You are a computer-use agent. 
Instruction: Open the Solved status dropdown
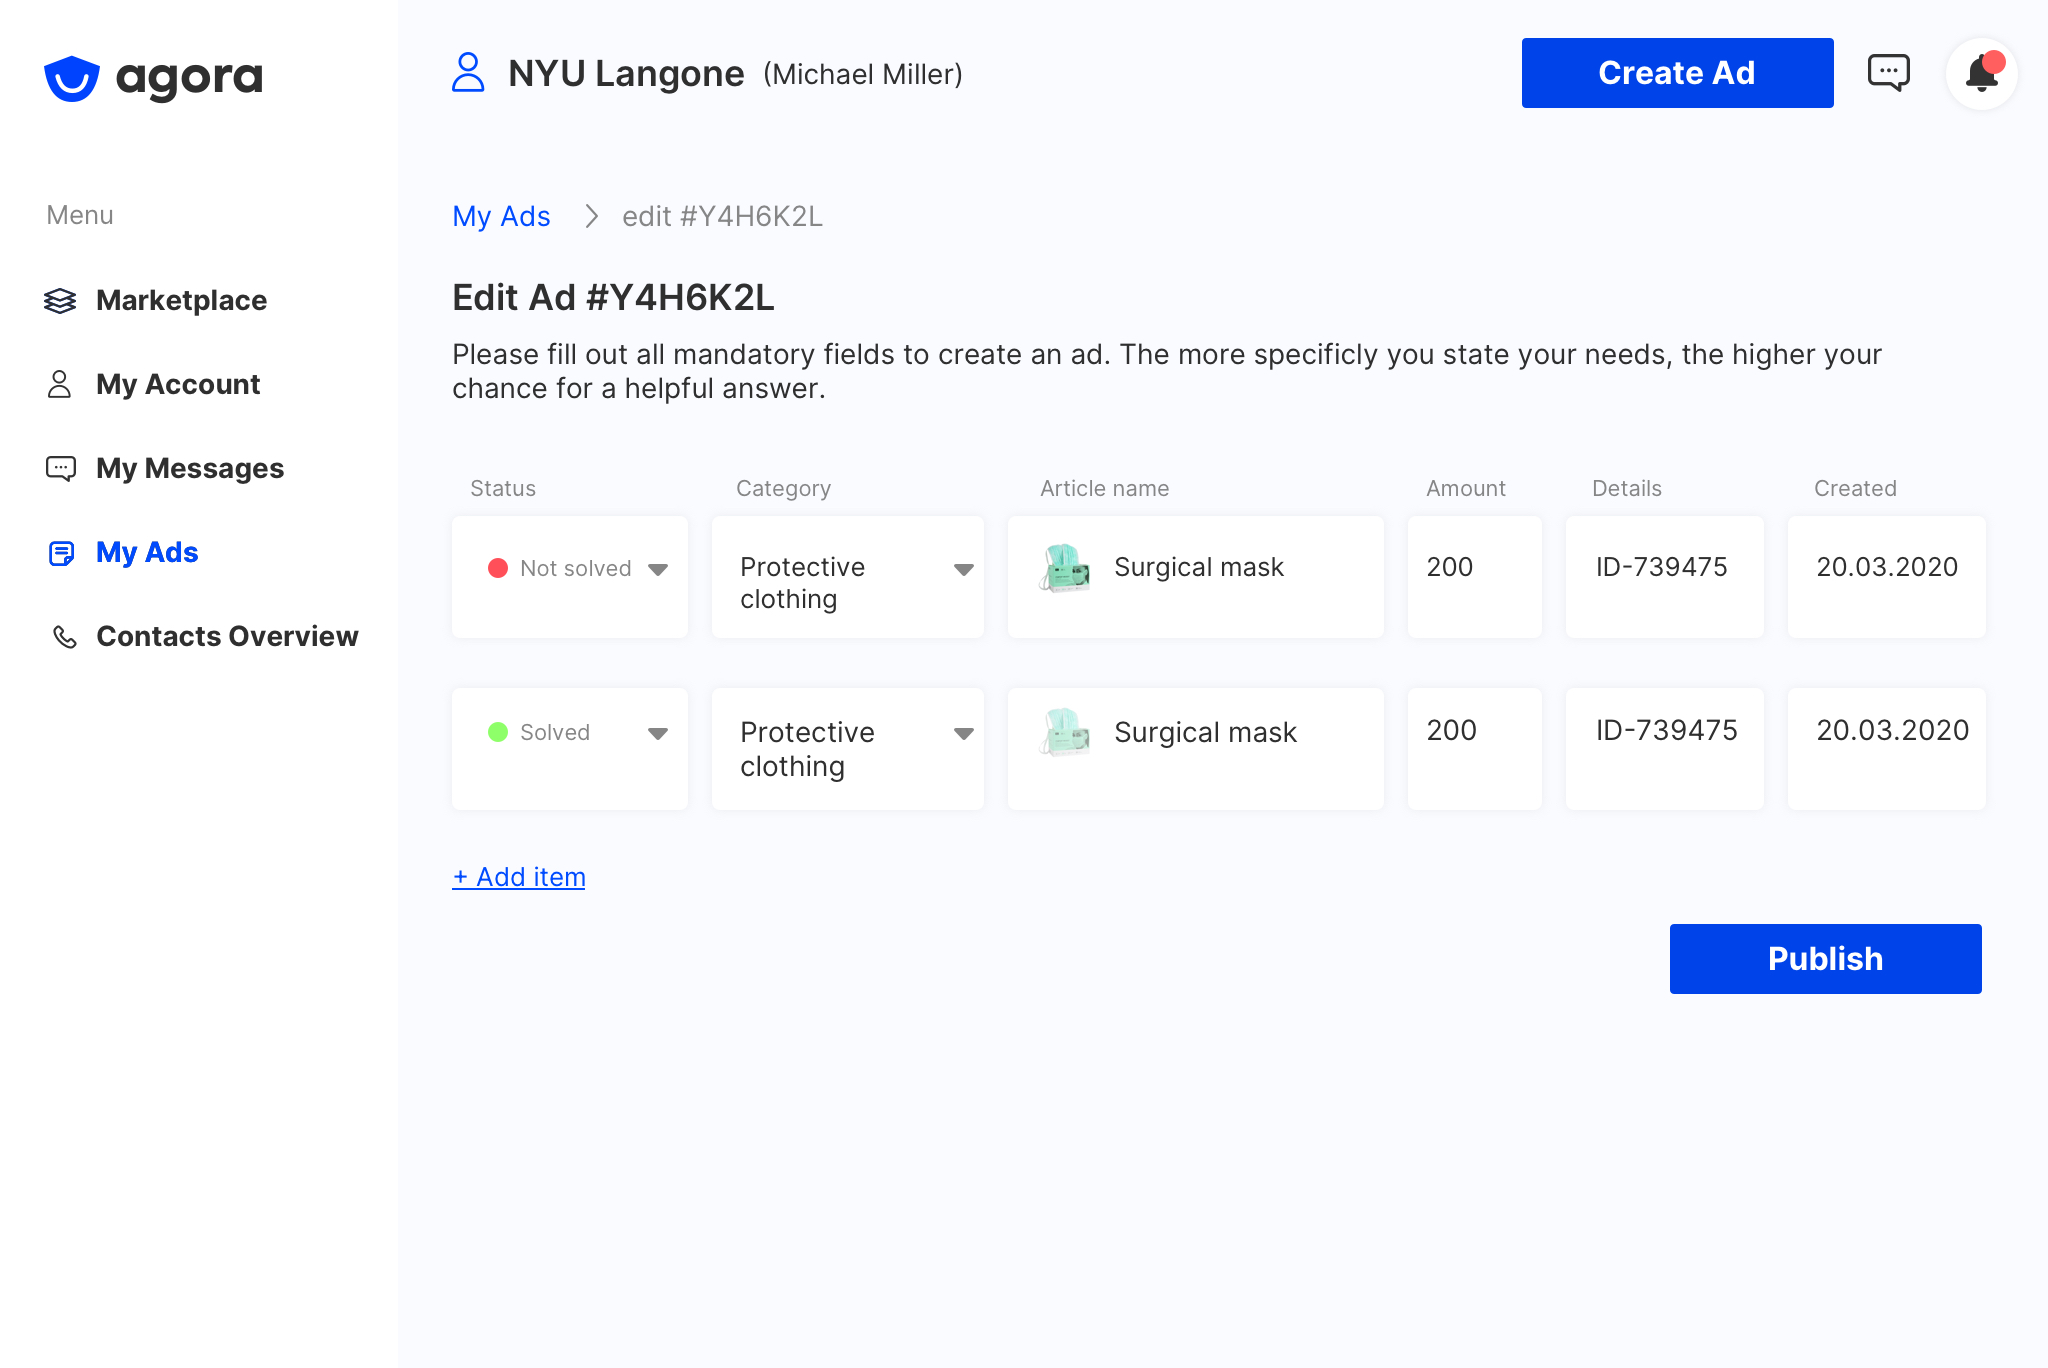point(657,733)
